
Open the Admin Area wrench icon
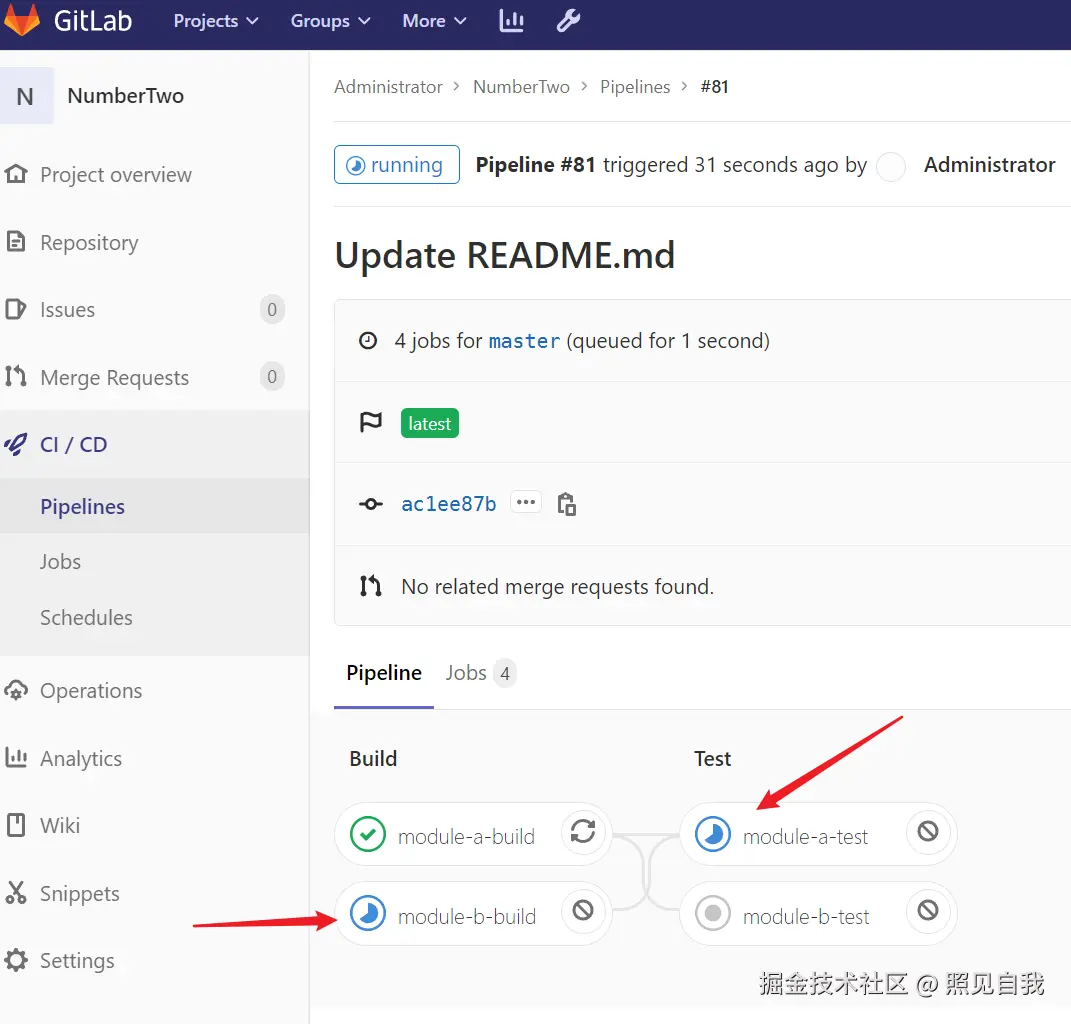[568, 21]
